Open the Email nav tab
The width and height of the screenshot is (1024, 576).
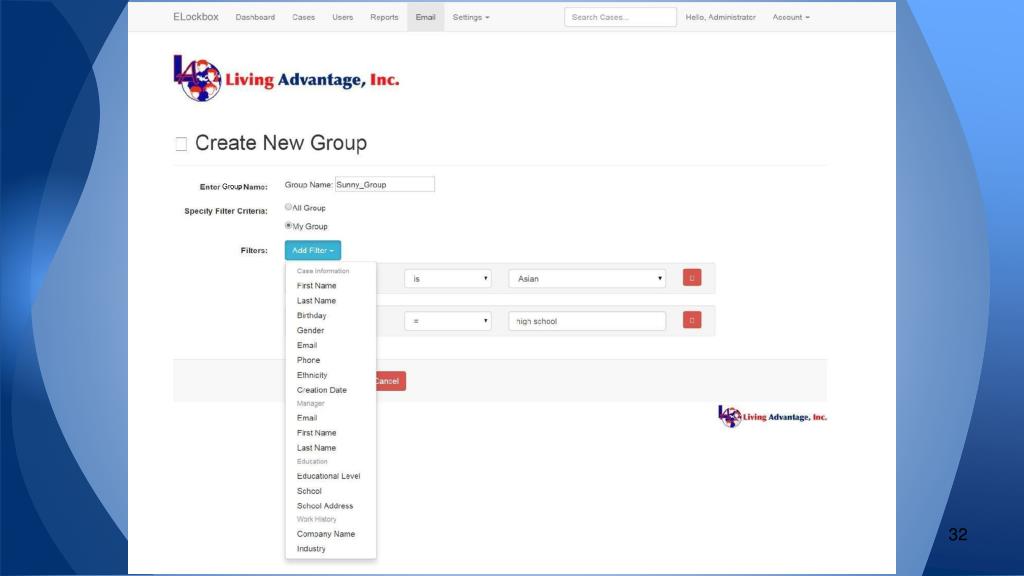[x=425, y=17]
